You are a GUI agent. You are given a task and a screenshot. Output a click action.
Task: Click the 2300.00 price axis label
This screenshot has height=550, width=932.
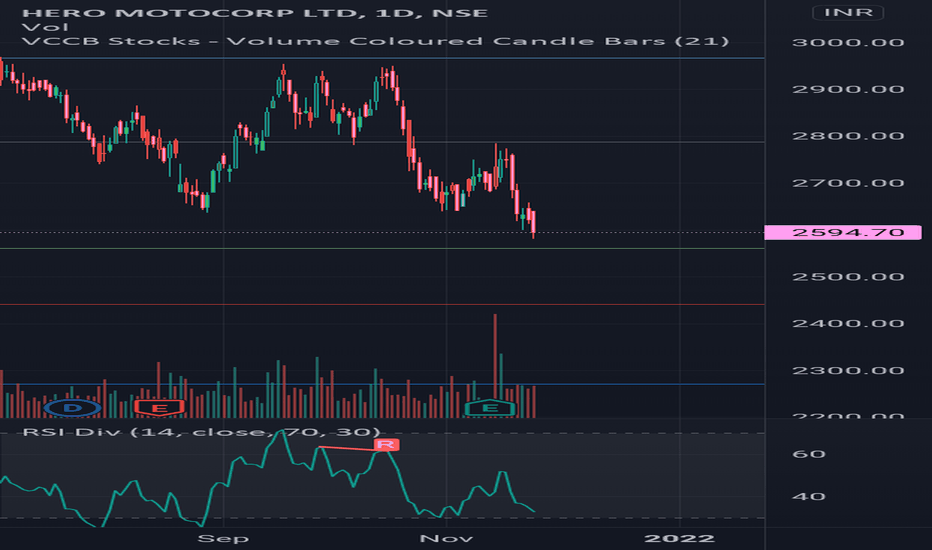(x=848, y=370)
